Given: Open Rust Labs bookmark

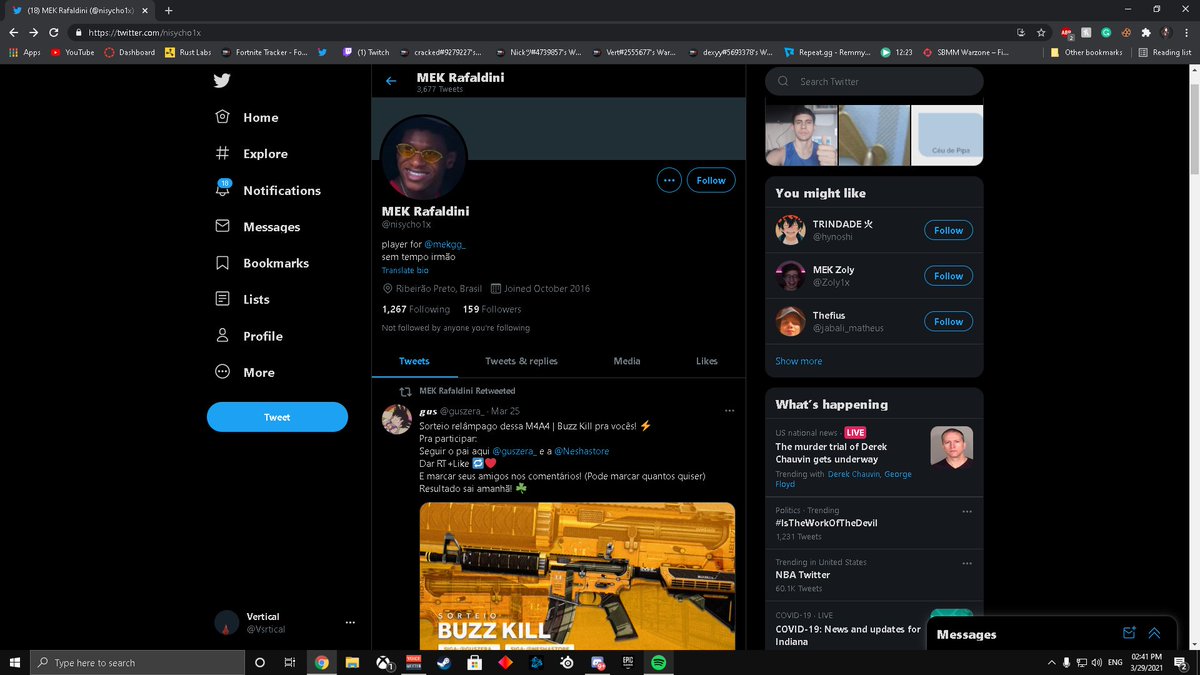Looking at the screenshot, I should (x=189, y=52).
